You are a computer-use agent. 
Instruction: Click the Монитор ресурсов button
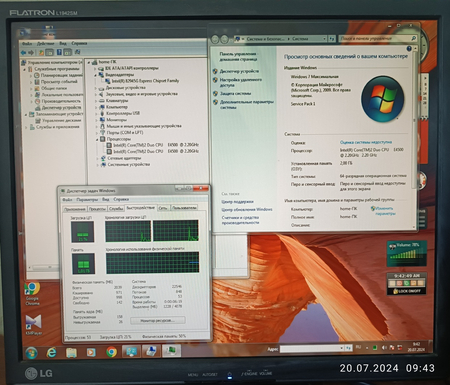tap(158, 320)
